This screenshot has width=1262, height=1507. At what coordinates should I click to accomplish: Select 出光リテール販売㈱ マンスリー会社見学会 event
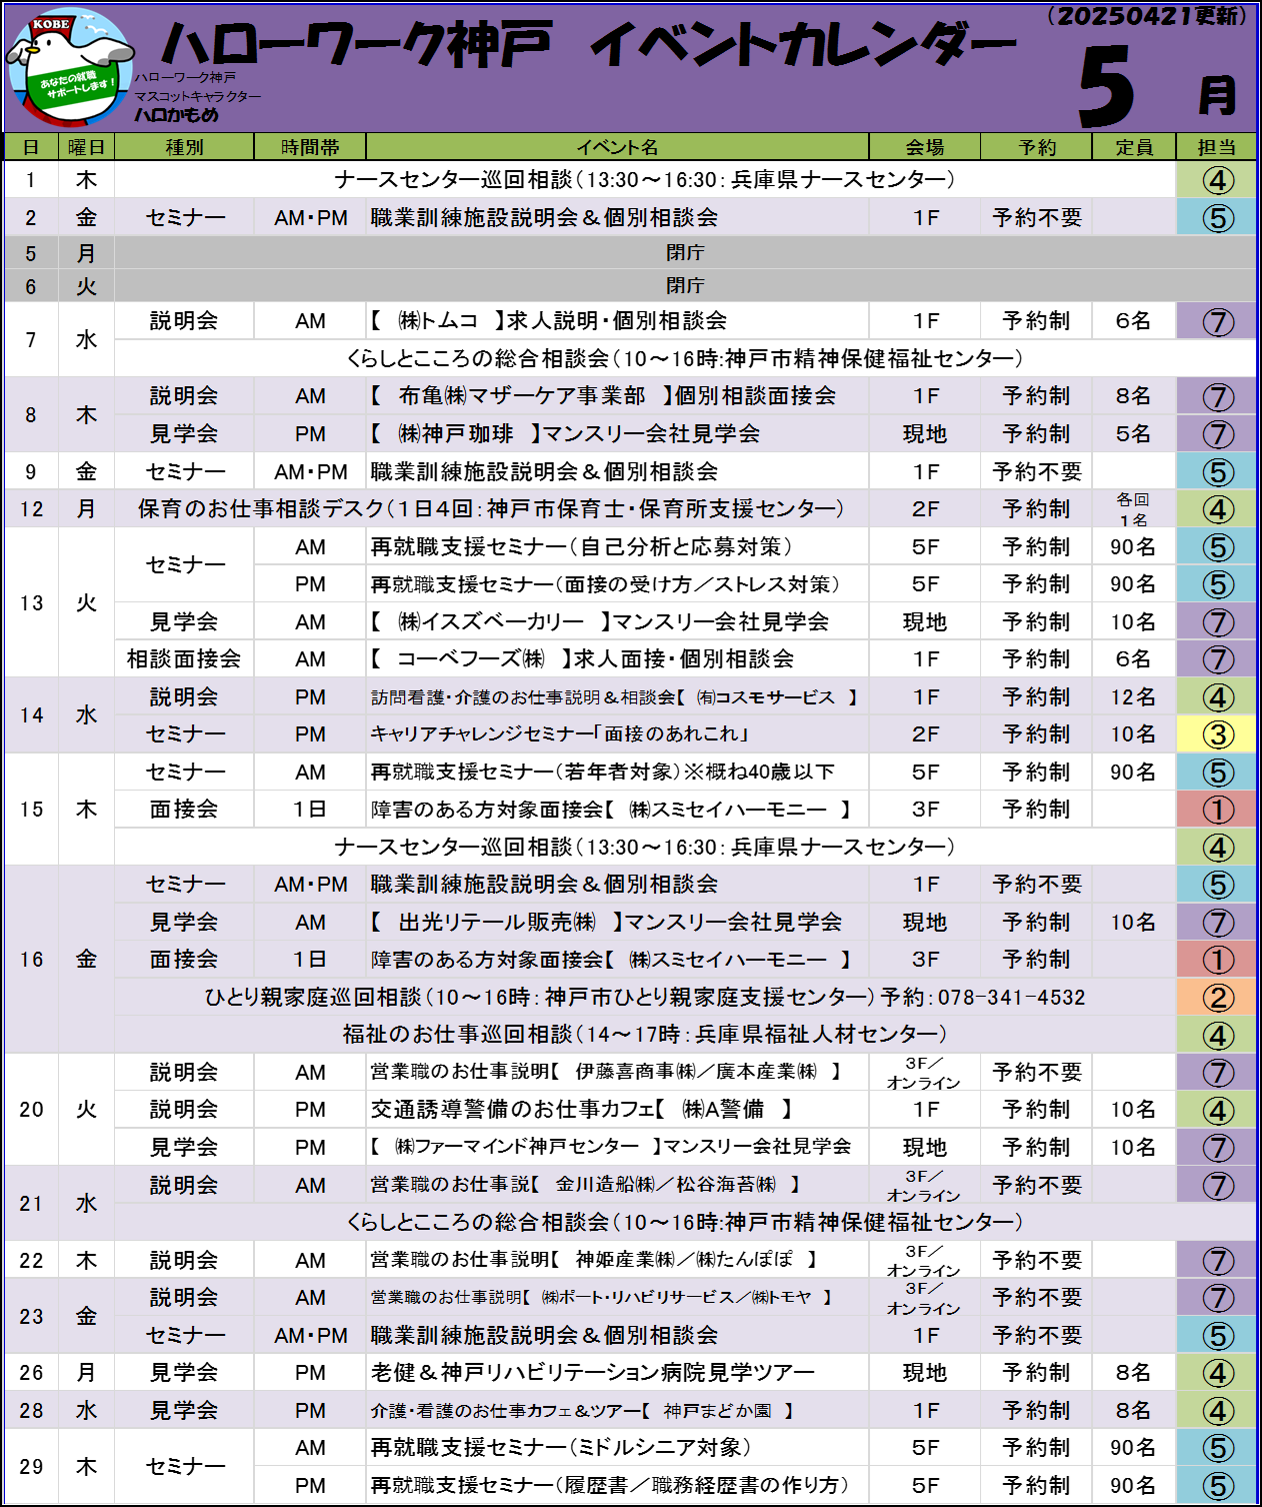coord(606,922)
